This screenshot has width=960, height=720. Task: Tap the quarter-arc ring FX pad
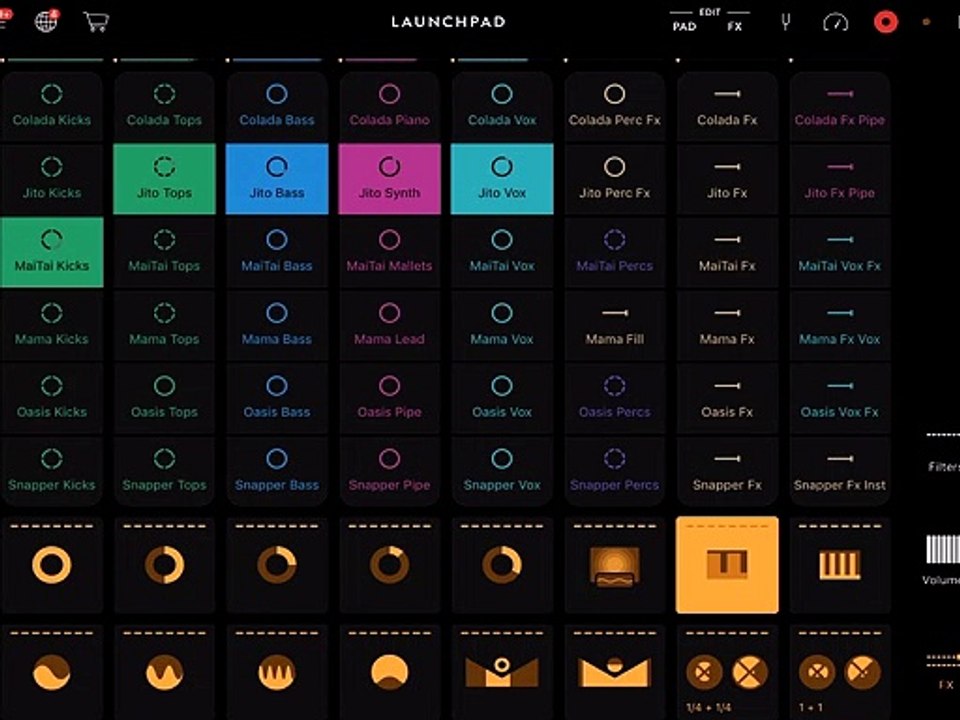point(277,564)
